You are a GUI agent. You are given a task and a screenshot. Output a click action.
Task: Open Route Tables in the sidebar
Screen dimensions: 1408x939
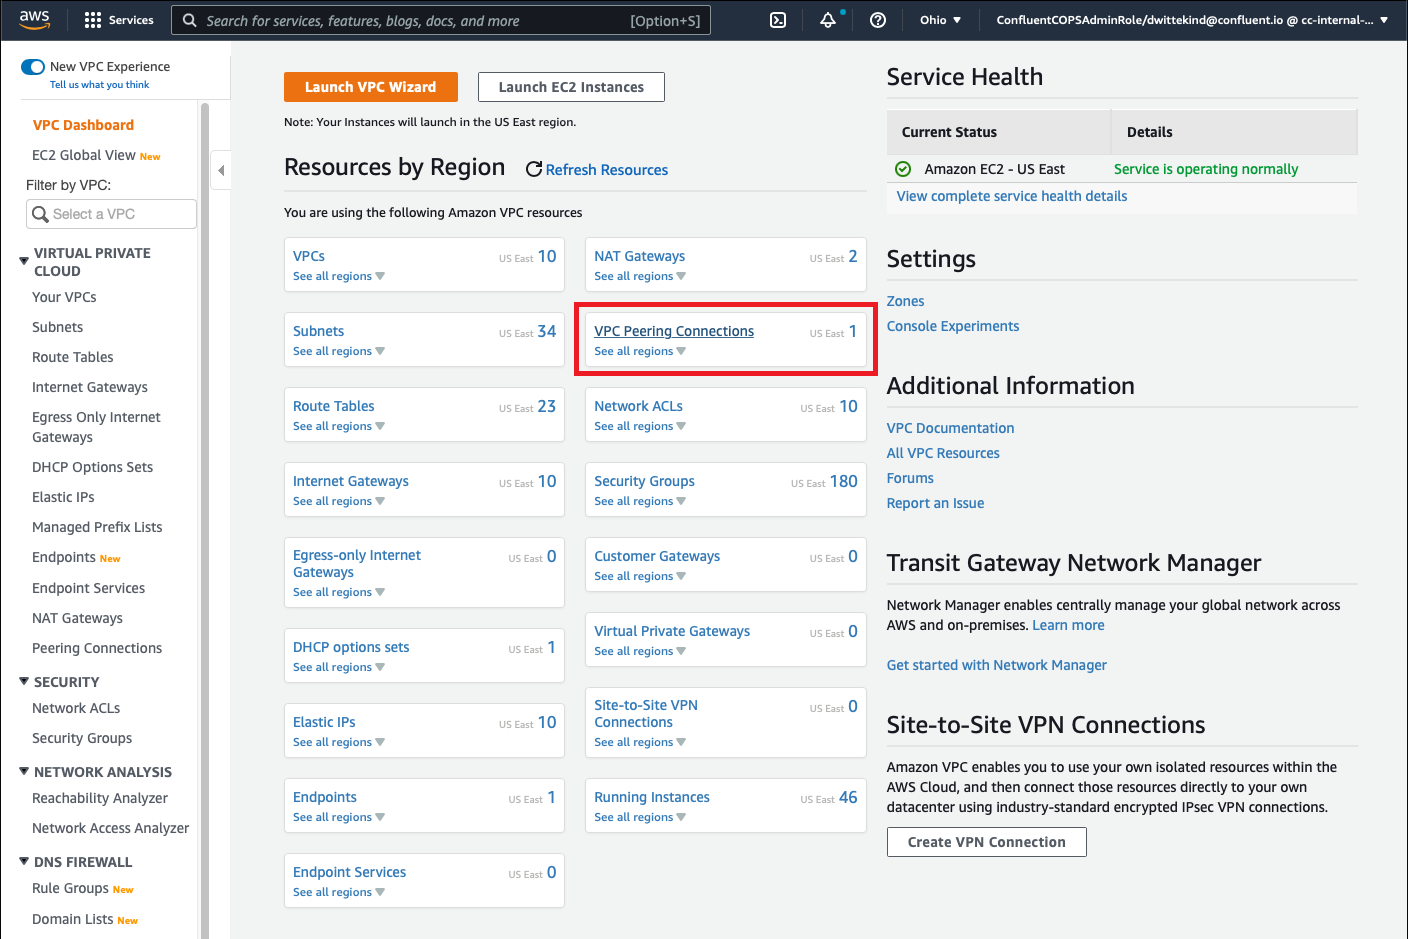point(72,357)
